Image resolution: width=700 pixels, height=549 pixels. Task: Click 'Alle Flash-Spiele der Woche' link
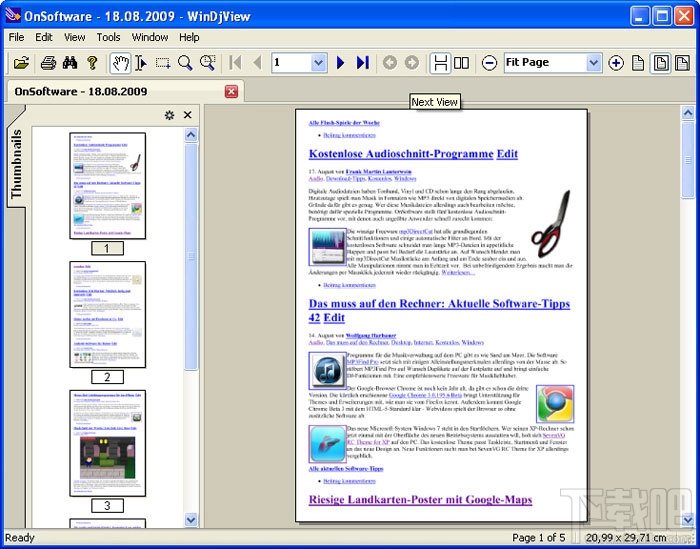(x=344, y=122)
